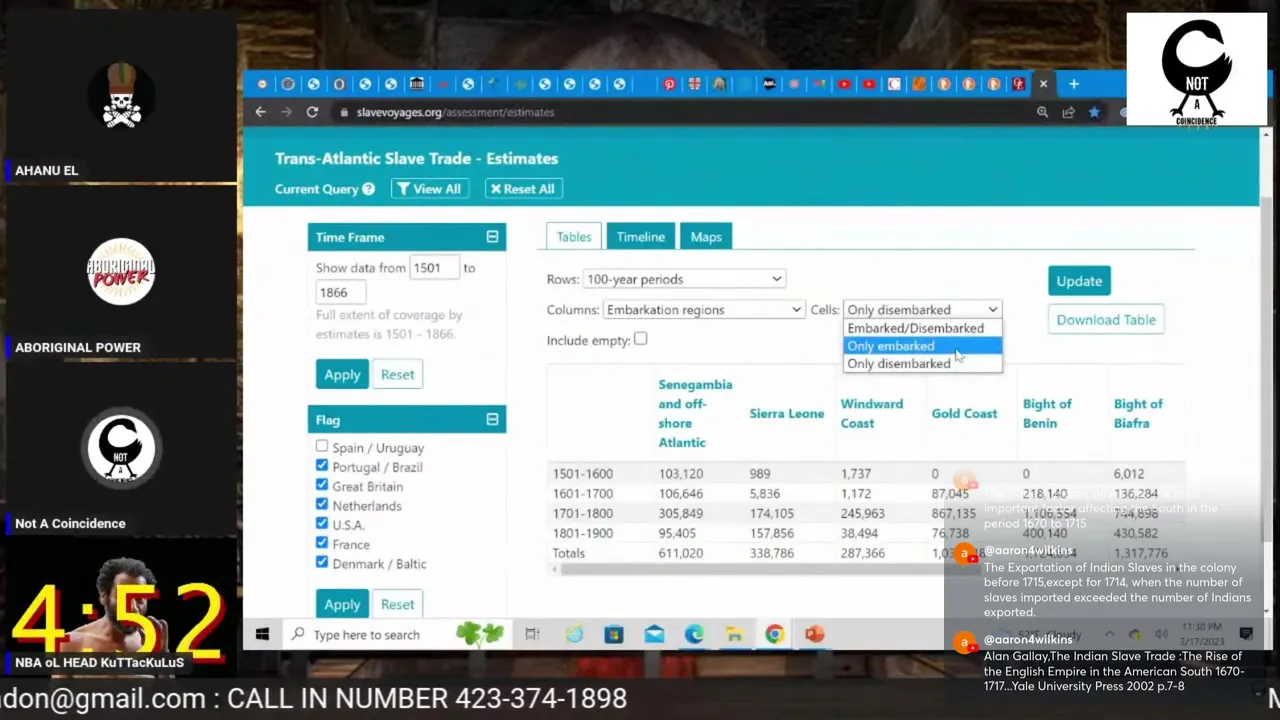Viewport: 1280px width, 720px height.
Task: Toggle the Spain / Uruguay flag checkbox
Action: (322, 447)
